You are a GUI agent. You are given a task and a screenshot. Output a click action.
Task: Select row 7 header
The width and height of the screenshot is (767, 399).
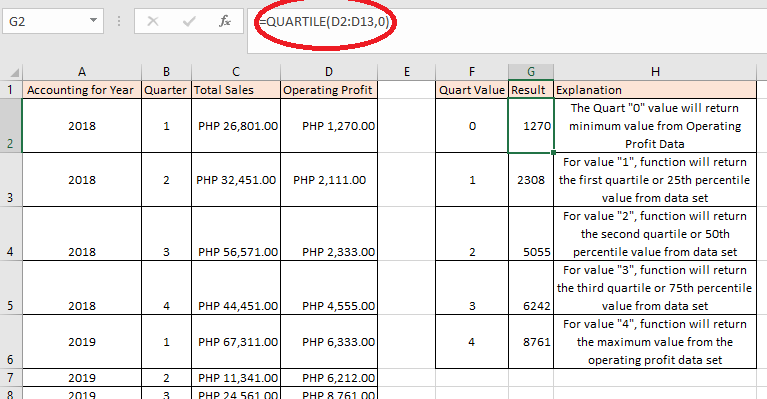coord(11,377)
